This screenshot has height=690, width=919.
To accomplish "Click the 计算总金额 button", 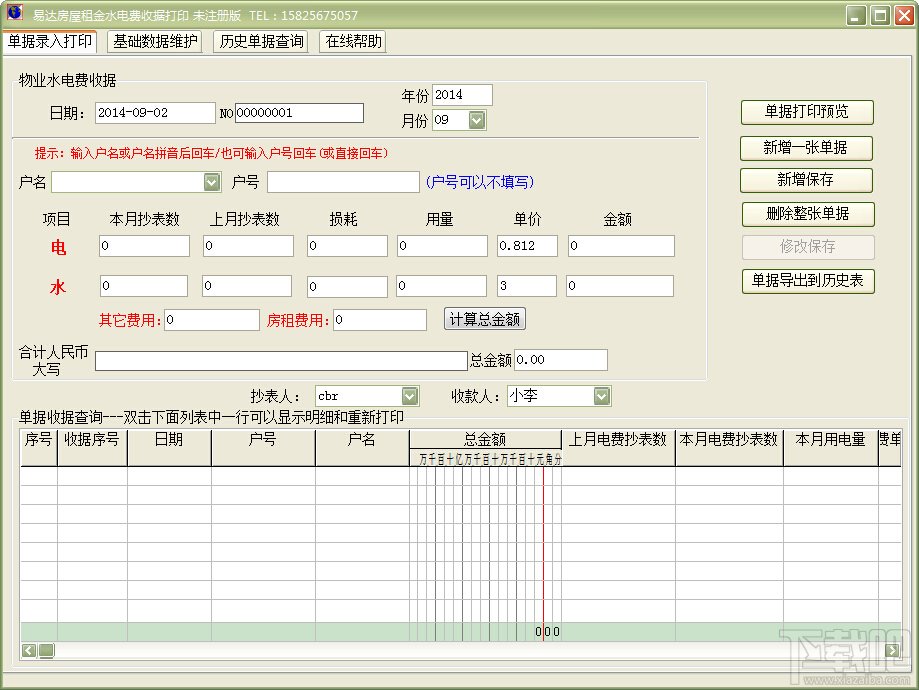I will (485, 319).
